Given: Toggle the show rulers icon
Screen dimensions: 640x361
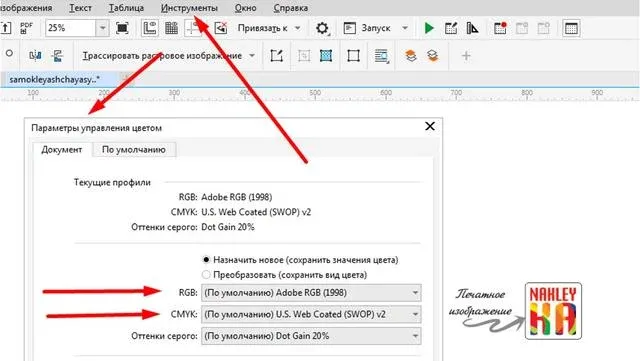Looking at the screenshot, I should [150, 28].
